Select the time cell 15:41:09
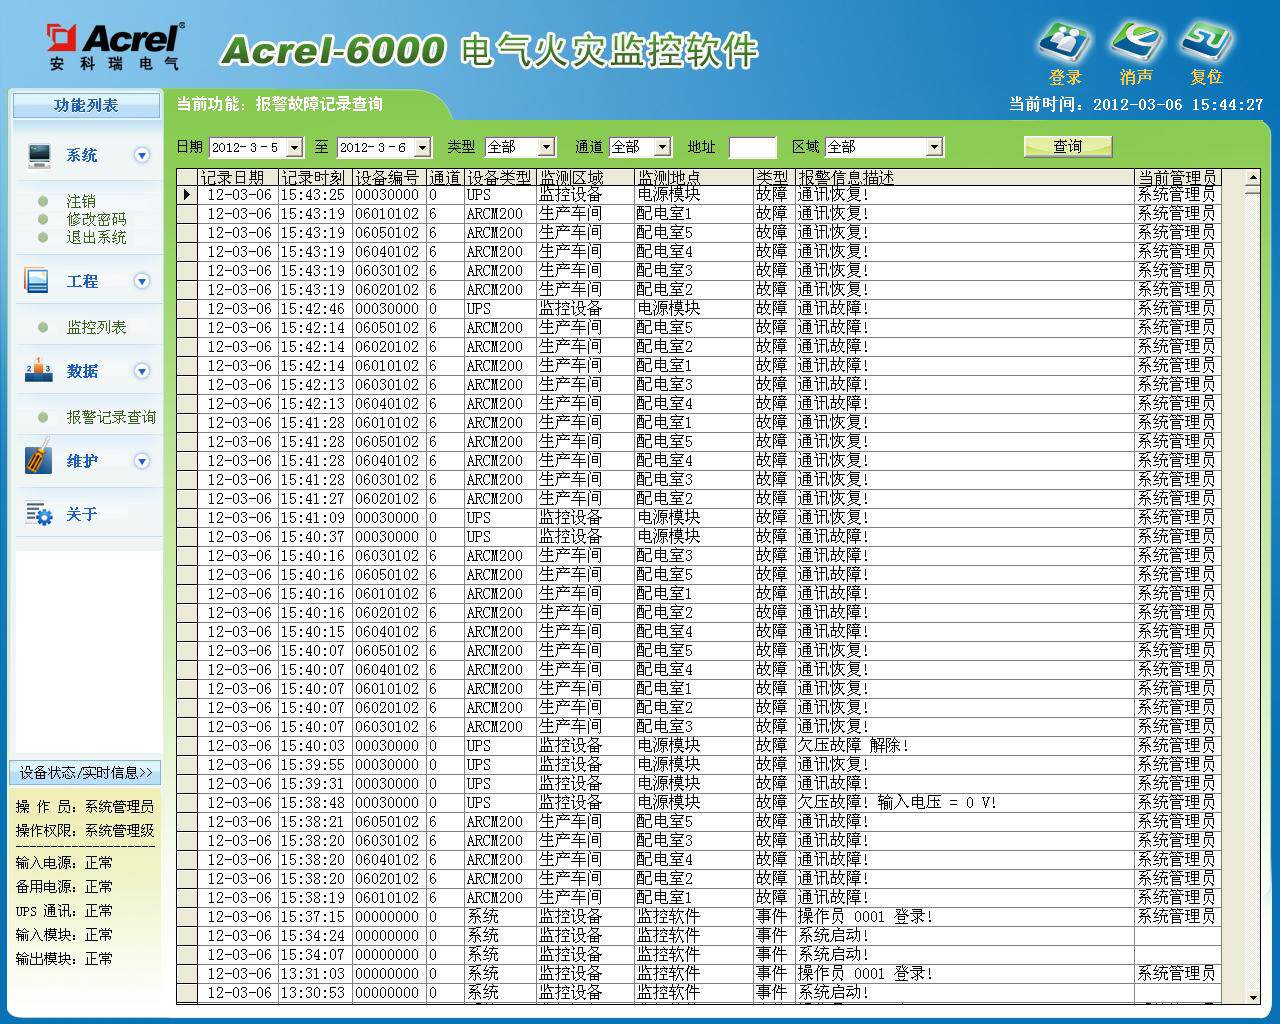Viewport: 1280px width, 1024px height. tap(314, 518)
